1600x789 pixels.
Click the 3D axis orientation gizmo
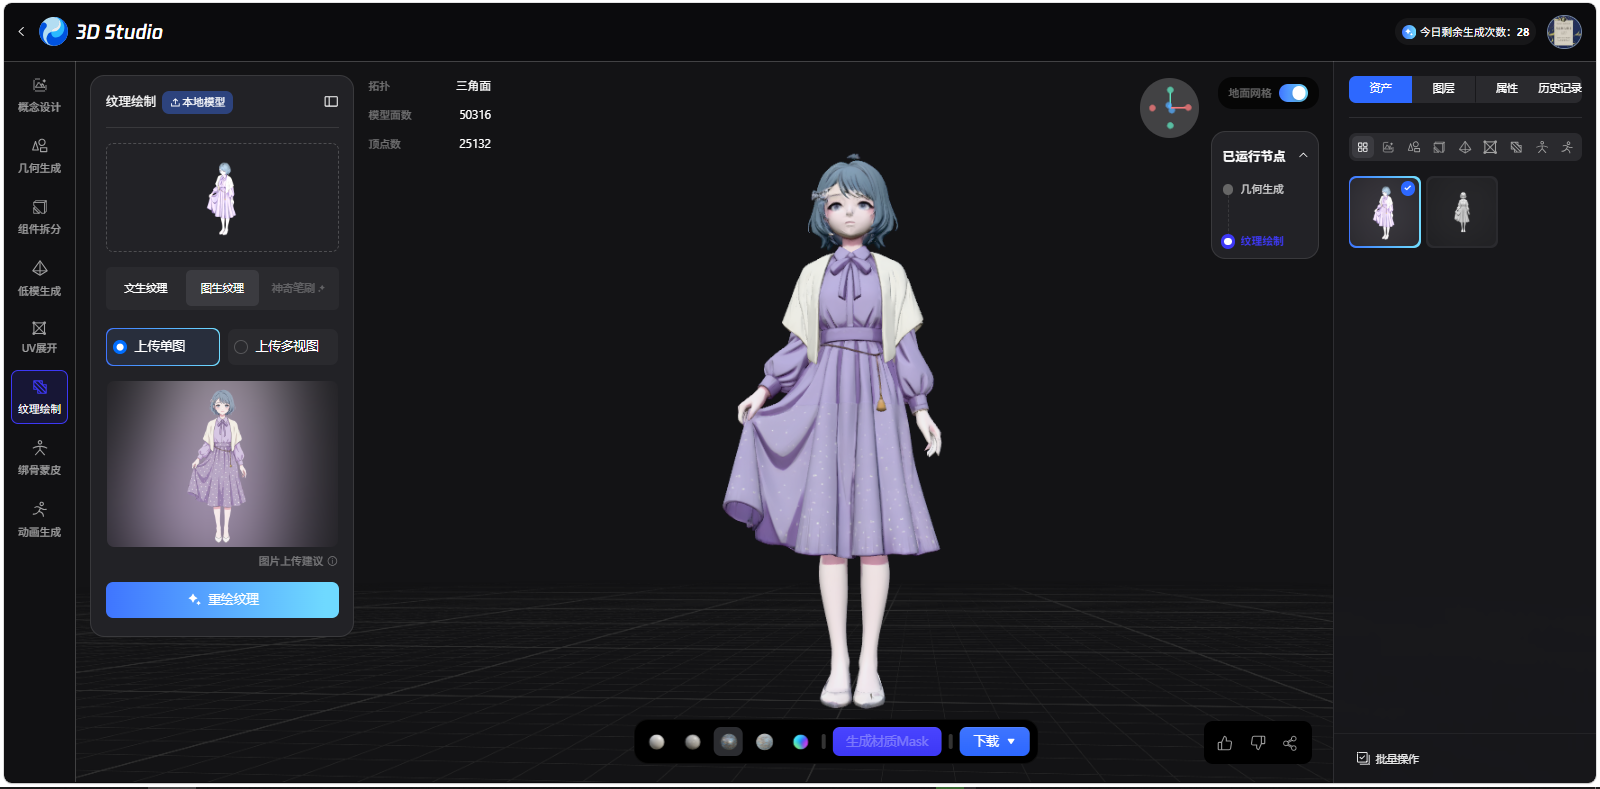click(1170, 108)
